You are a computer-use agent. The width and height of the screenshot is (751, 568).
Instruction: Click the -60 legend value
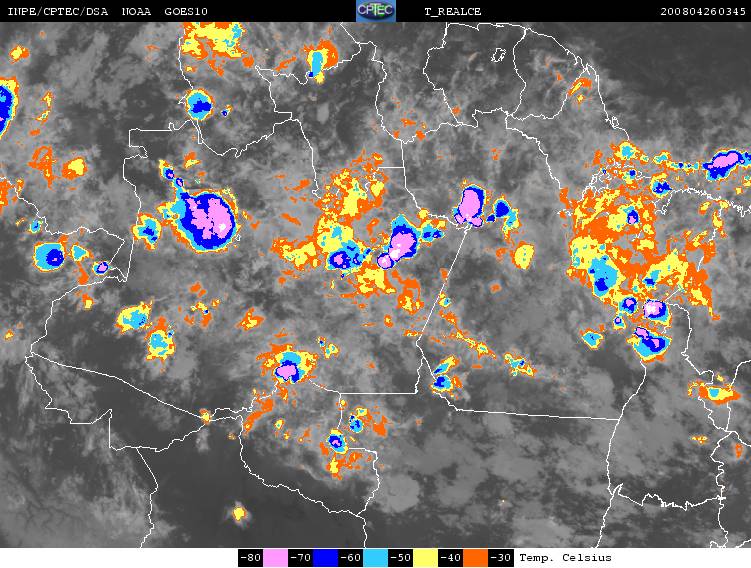(x=351, y=558)
